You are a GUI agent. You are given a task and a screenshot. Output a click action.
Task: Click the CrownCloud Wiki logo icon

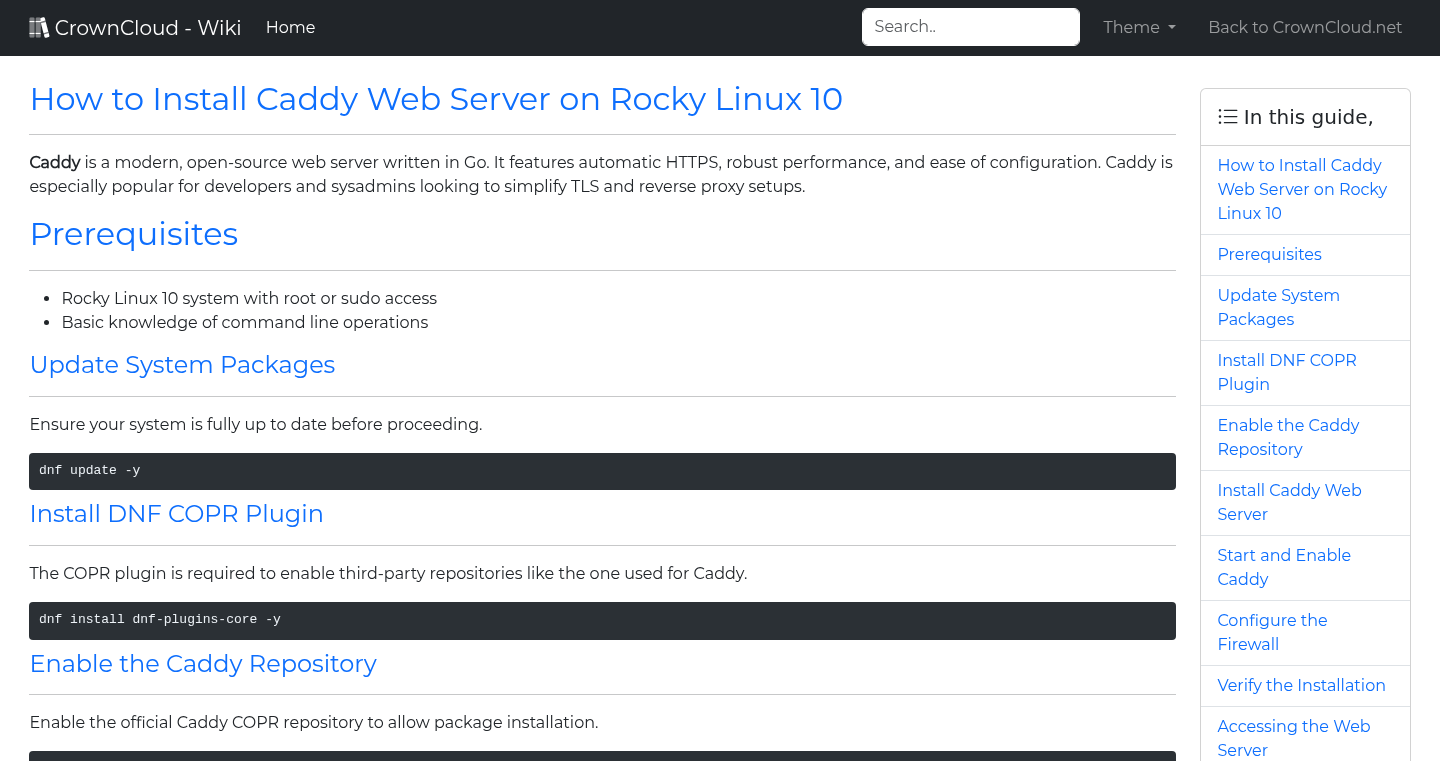click(x=39, y=26)
